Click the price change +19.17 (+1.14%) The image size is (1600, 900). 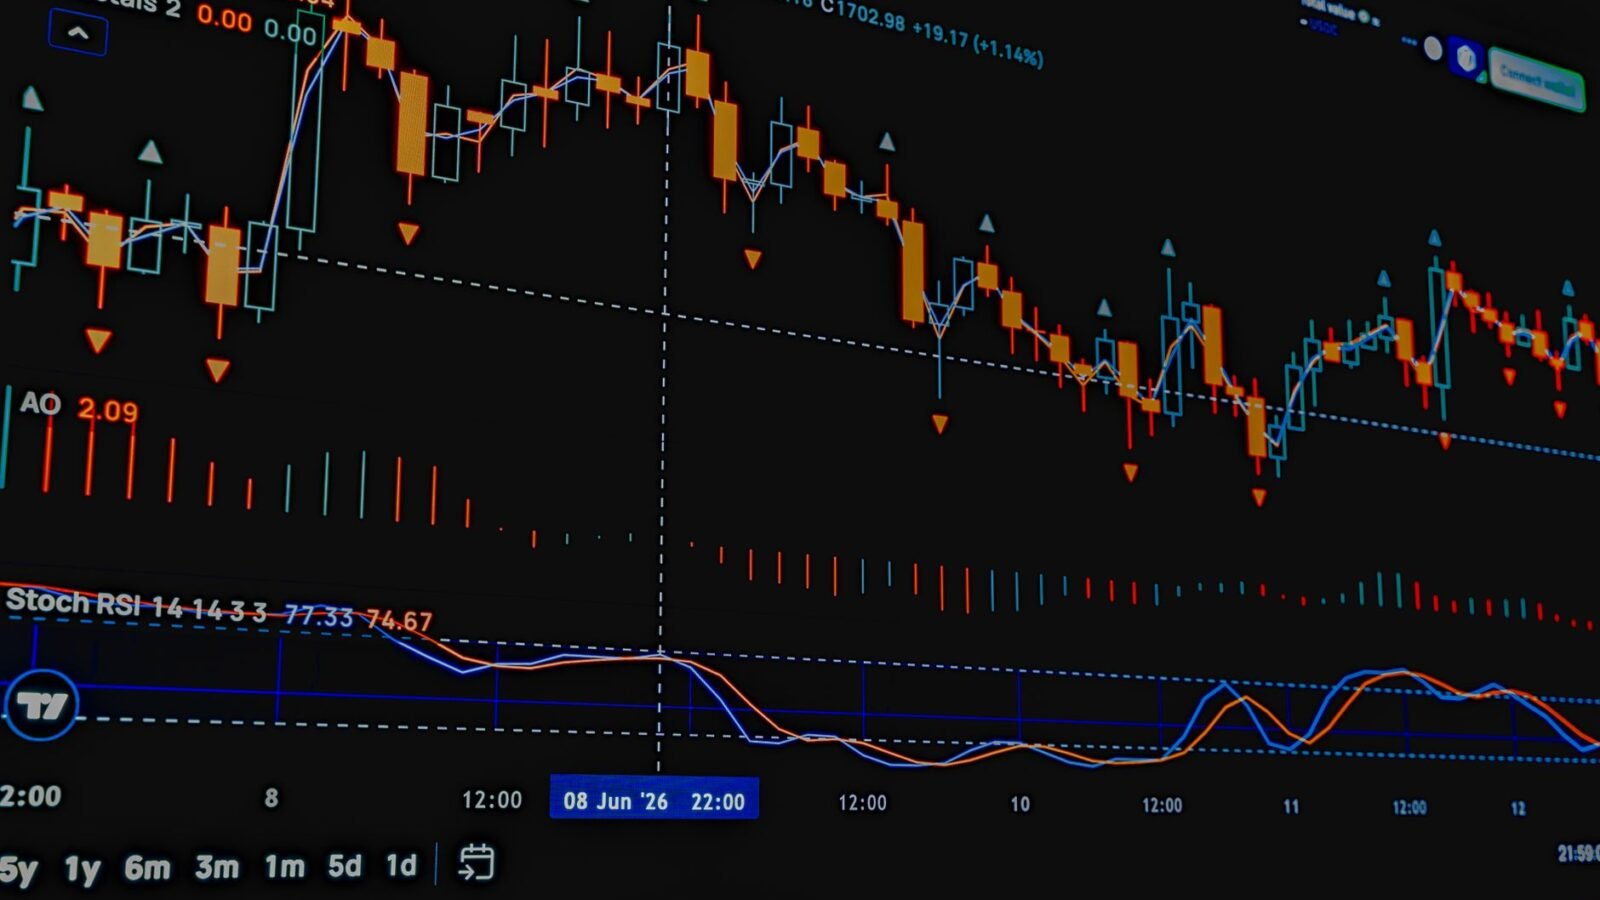tap(978, 45)
